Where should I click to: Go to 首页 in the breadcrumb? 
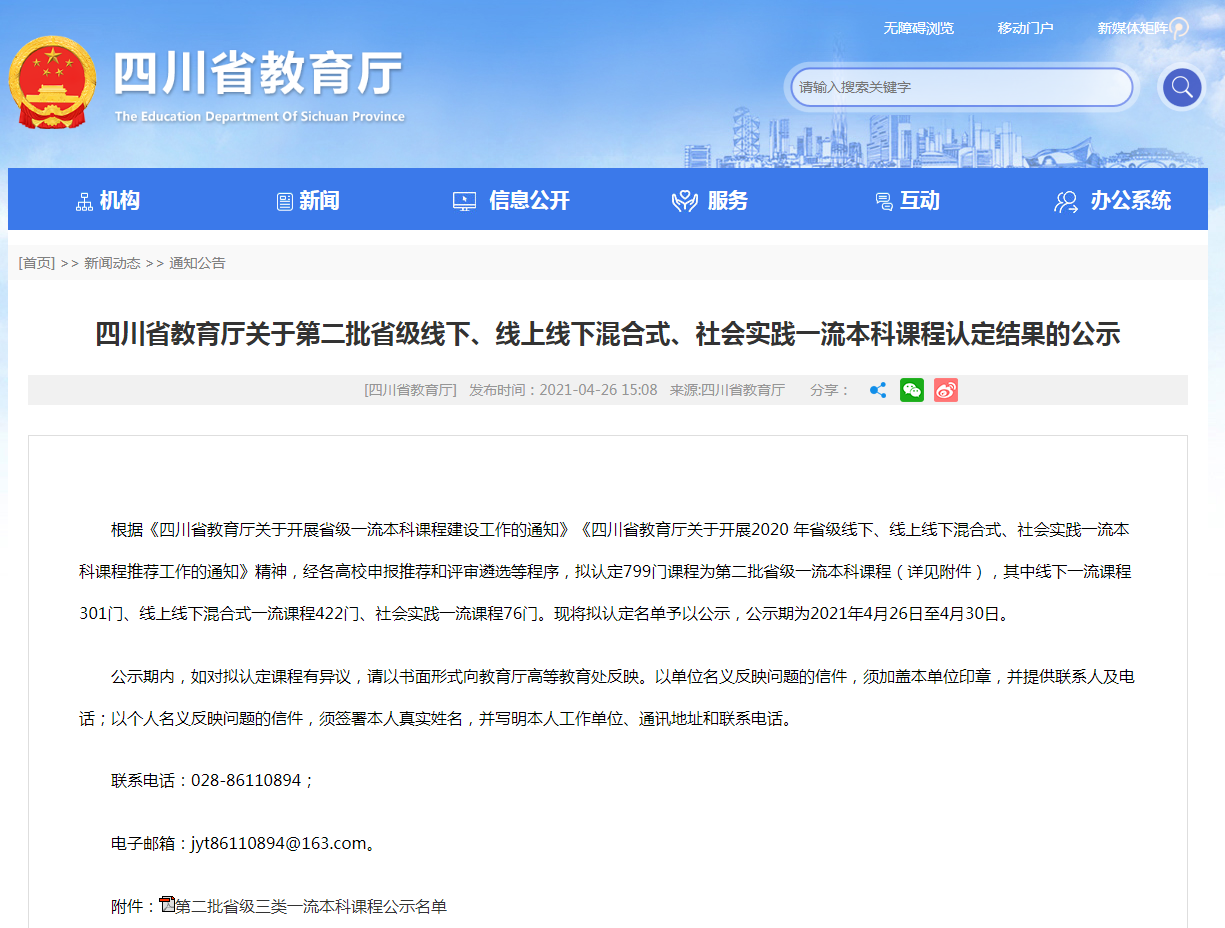[37, 263]
